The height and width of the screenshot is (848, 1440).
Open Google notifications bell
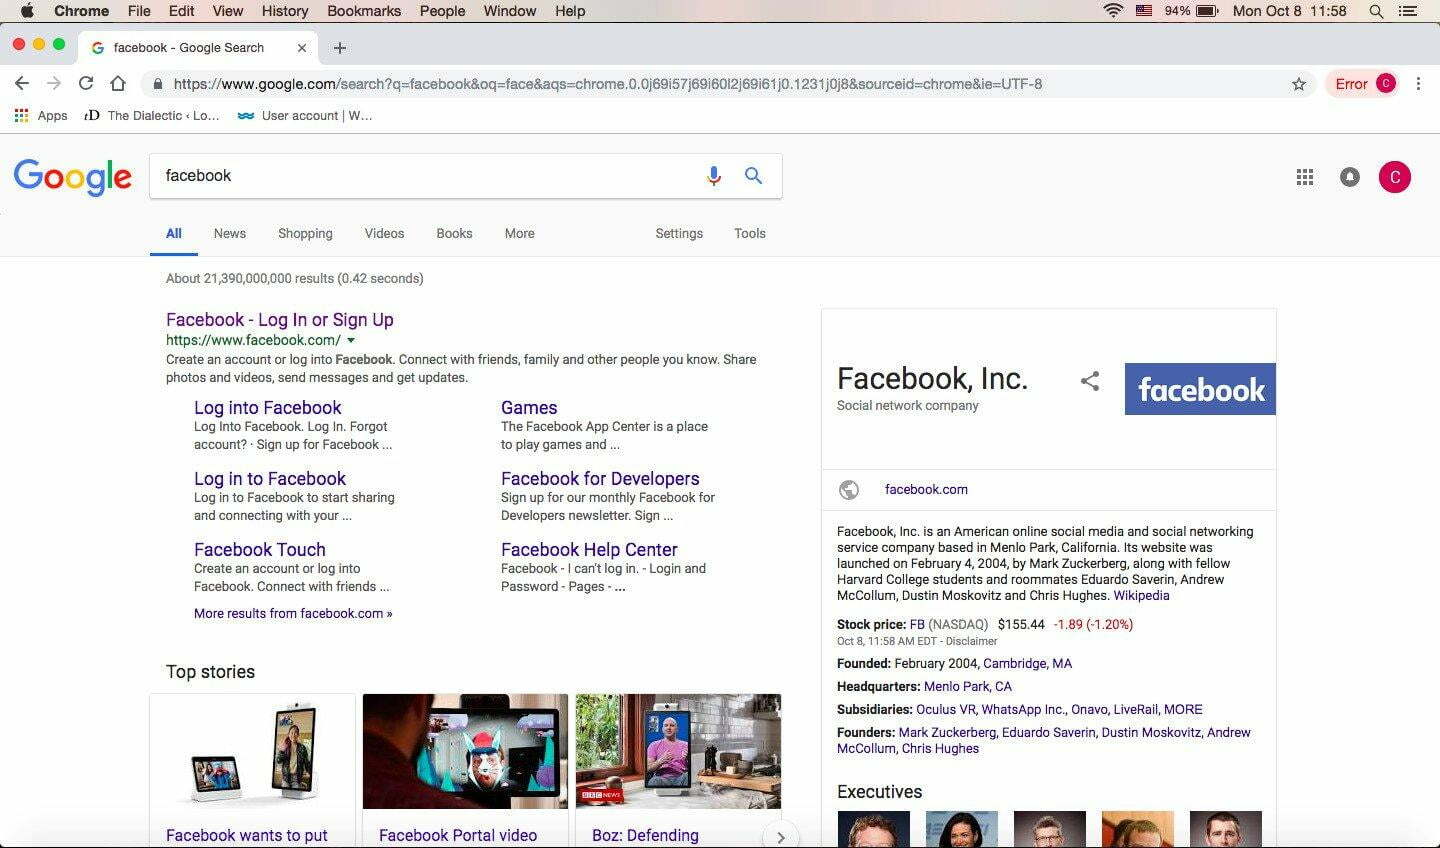point(1350,177)
